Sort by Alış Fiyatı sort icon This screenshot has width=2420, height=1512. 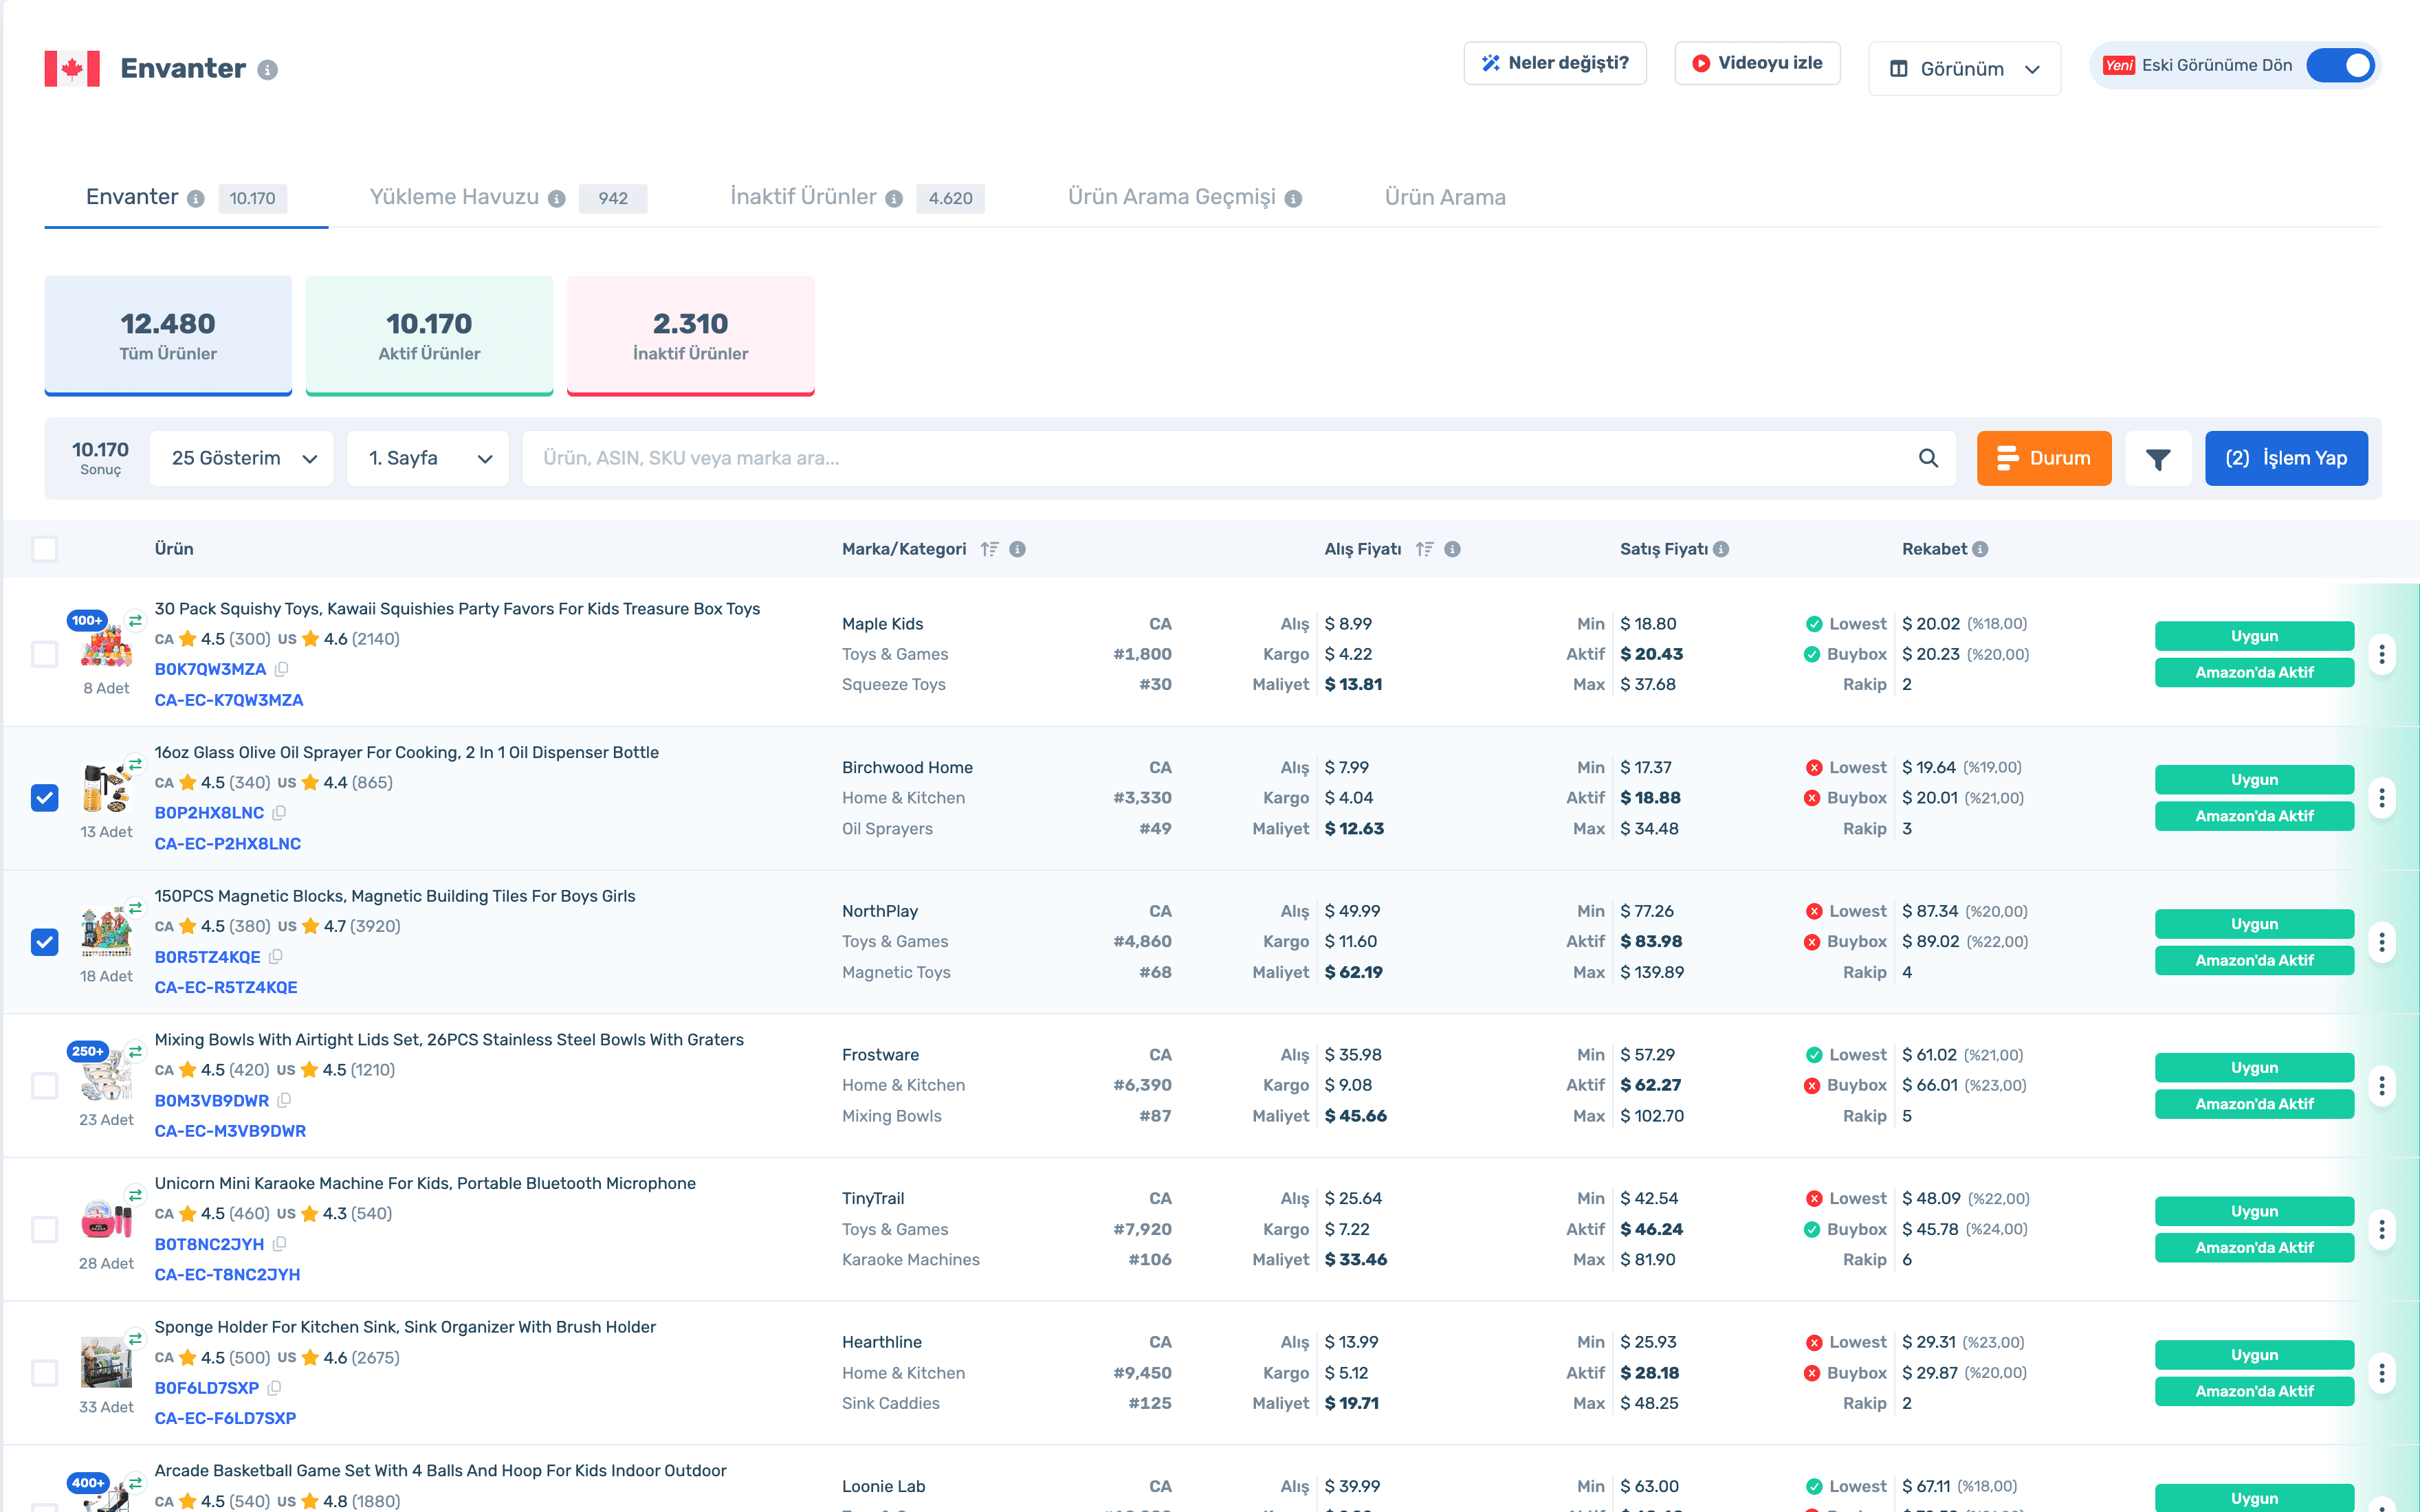(x=1424, y=549)
